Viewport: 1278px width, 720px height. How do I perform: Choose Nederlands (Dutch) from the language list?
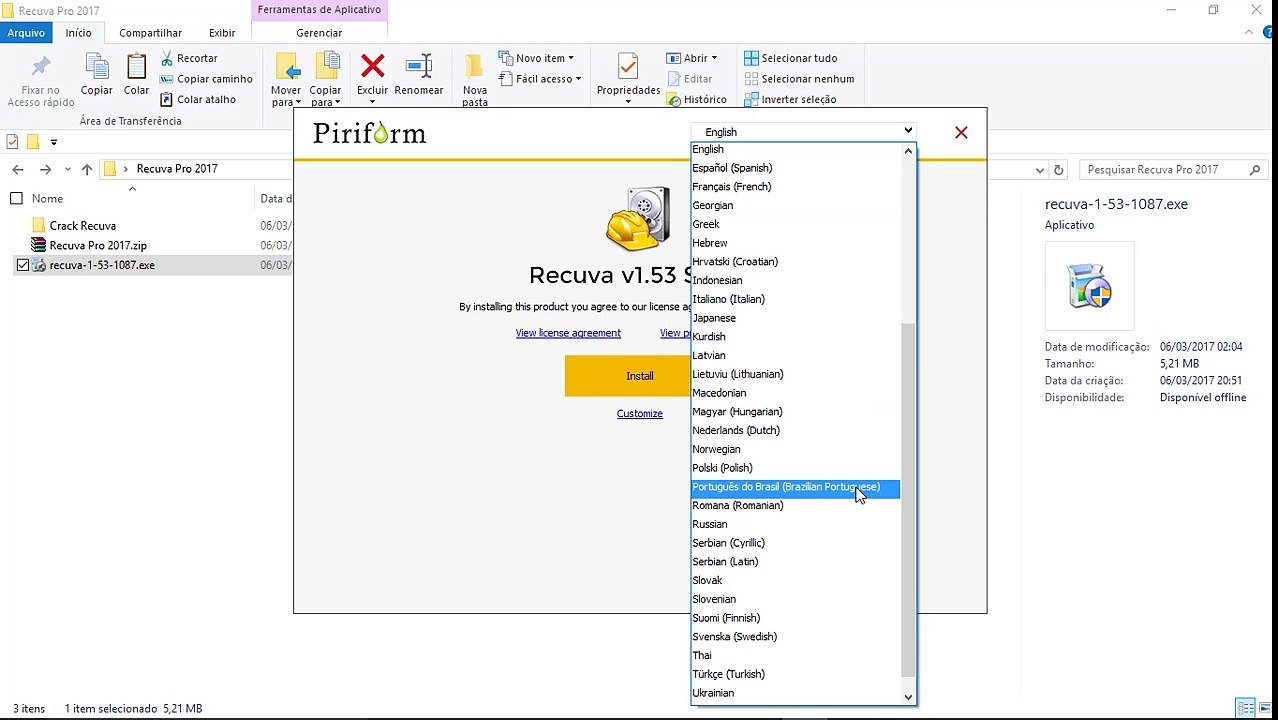[x=736, y=430]
